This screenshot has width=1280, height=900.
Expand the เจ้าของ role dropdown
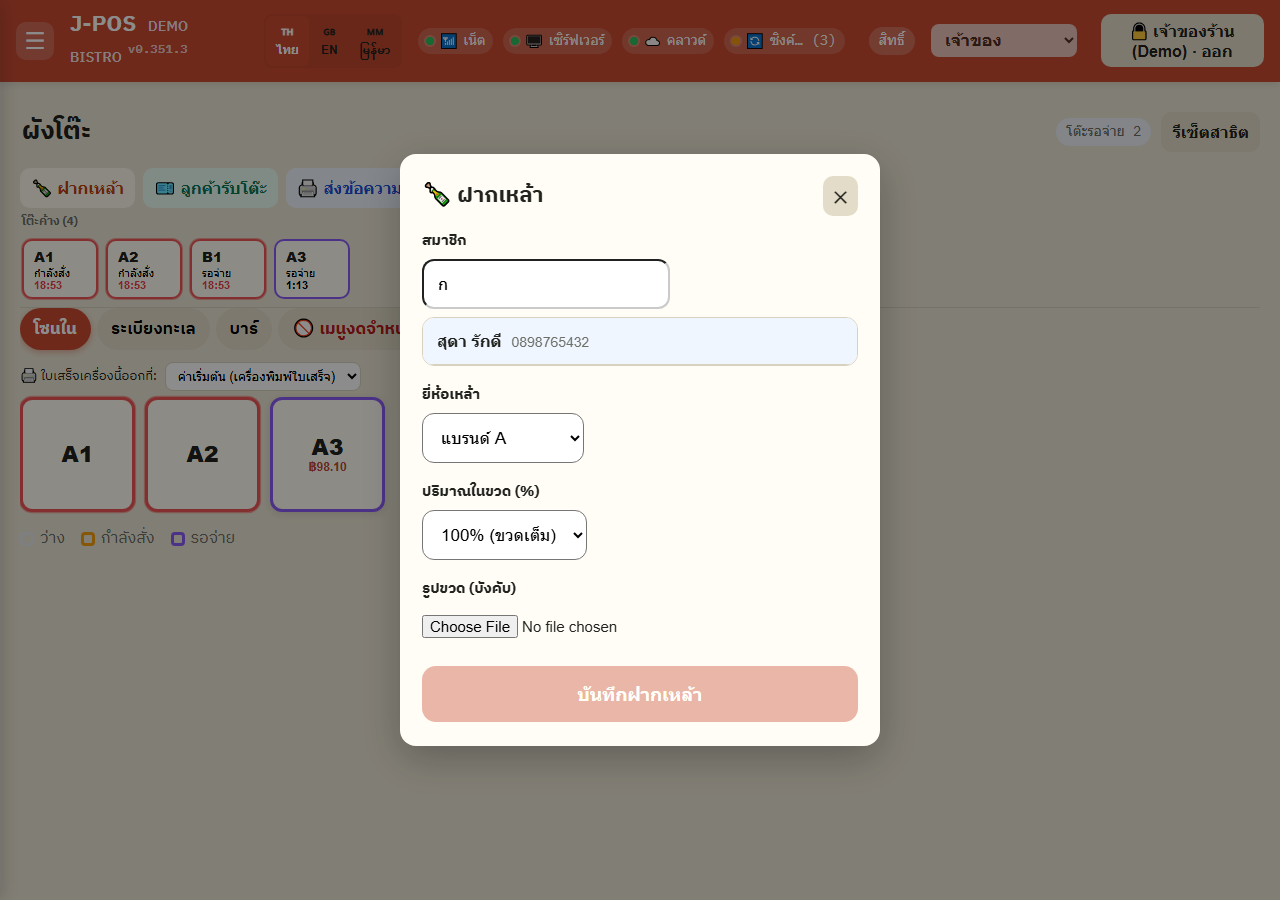click(x=1004, y=41)
